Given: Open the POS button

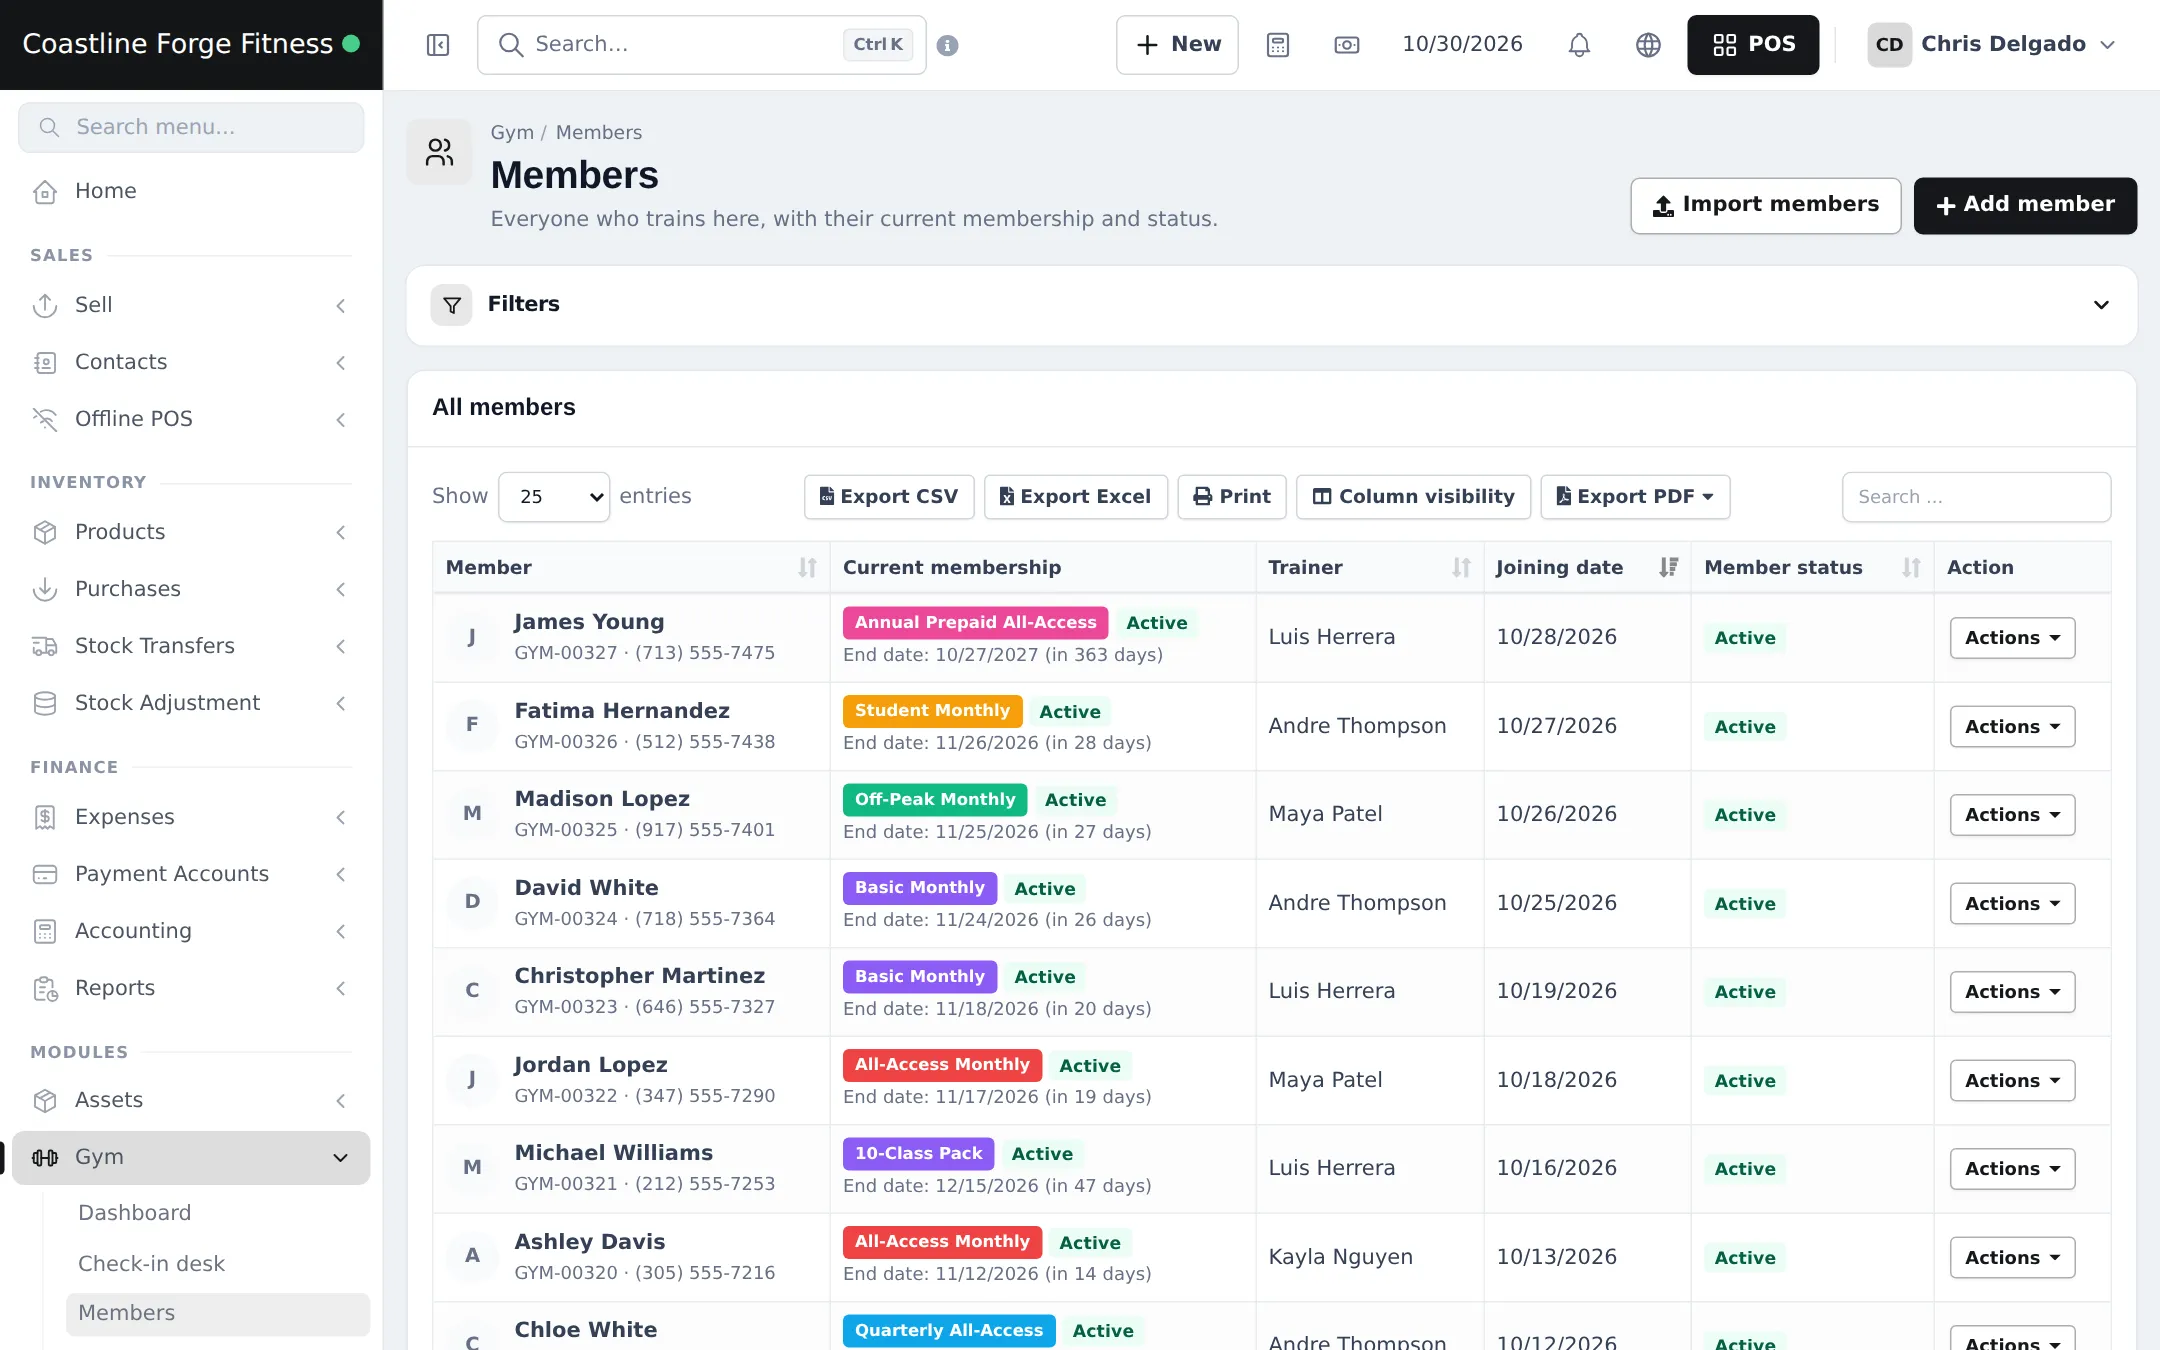Looking at the screenshot, I should (x=1753, y=45).
